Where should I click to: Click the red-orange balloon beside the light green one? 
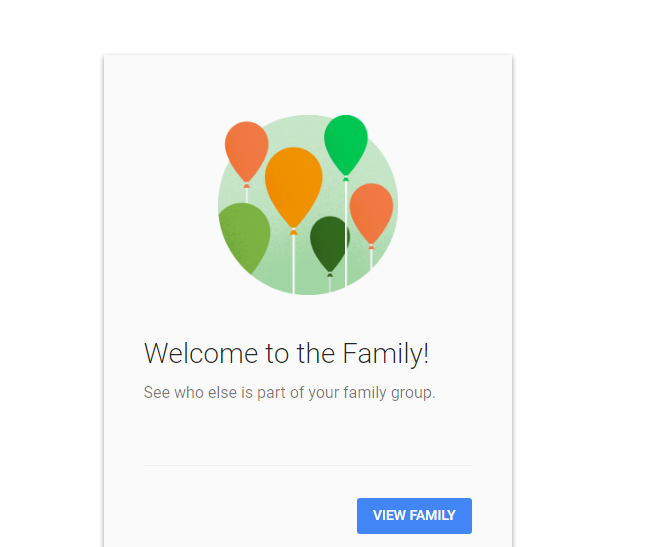coord(246,150)
